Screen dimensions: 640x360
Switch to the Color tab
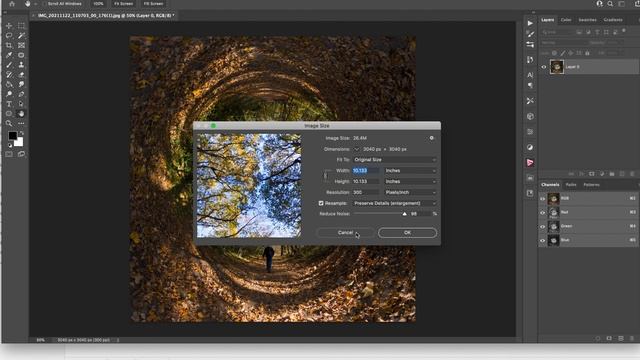(566, 20)
